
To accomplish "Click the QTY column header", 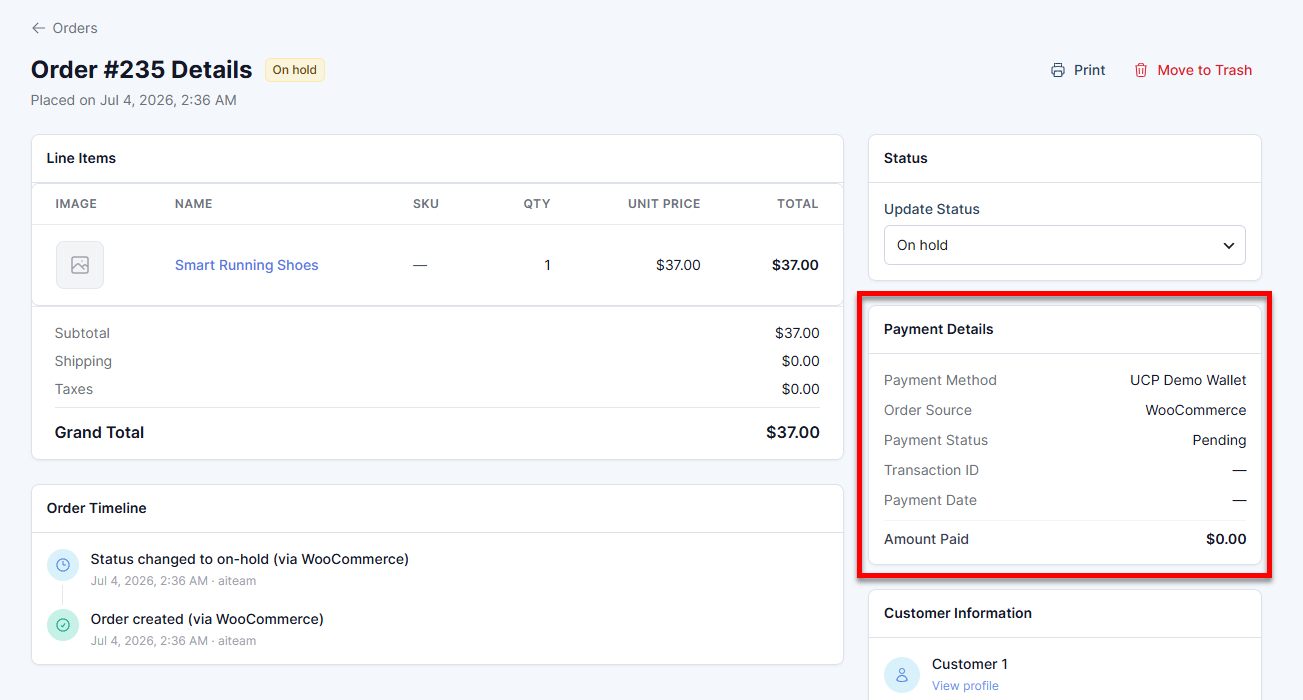I will [537, 203].
